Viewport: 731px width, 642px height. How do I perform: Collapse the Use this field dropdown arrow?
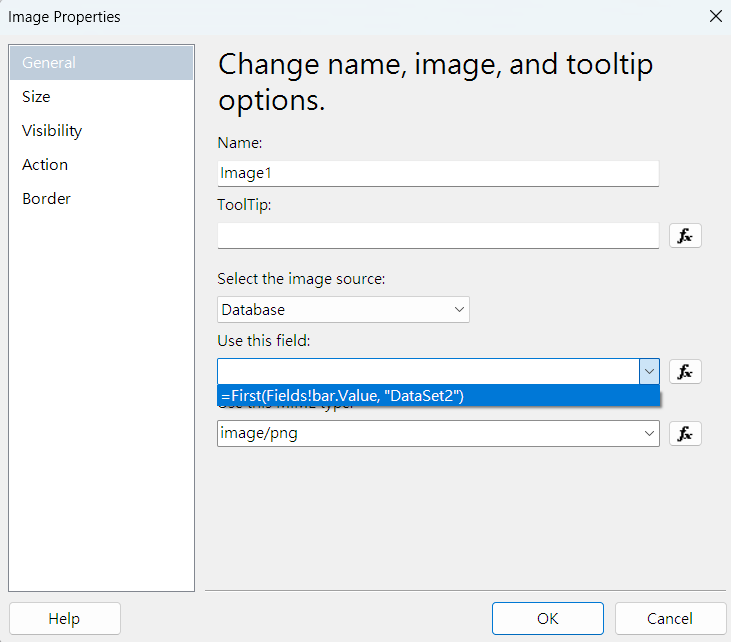(x=649, y=372)
